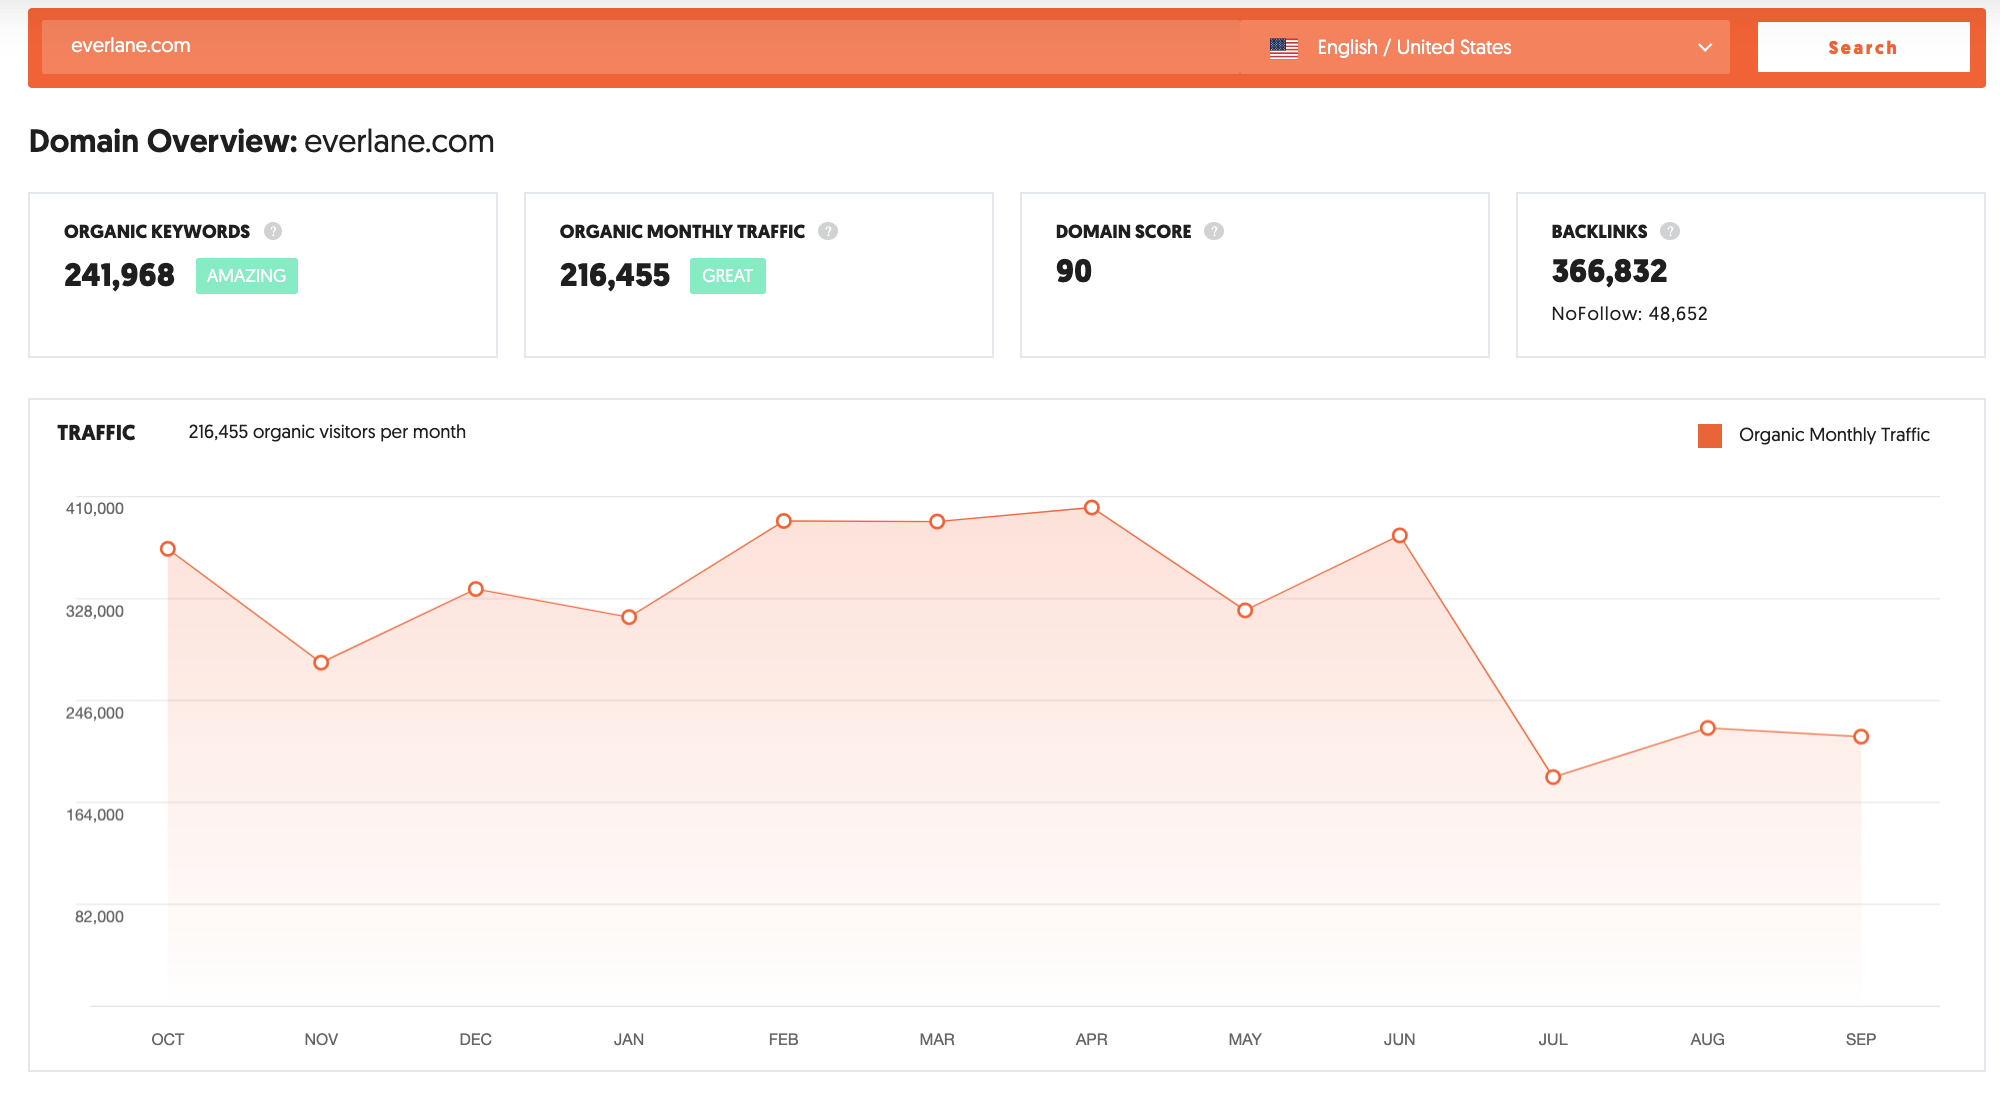This screenshot has width=2000, height=1100.
Task: Click the 366,832 backlinks value
Action: pyautogui.click(x=1610, y=271)
